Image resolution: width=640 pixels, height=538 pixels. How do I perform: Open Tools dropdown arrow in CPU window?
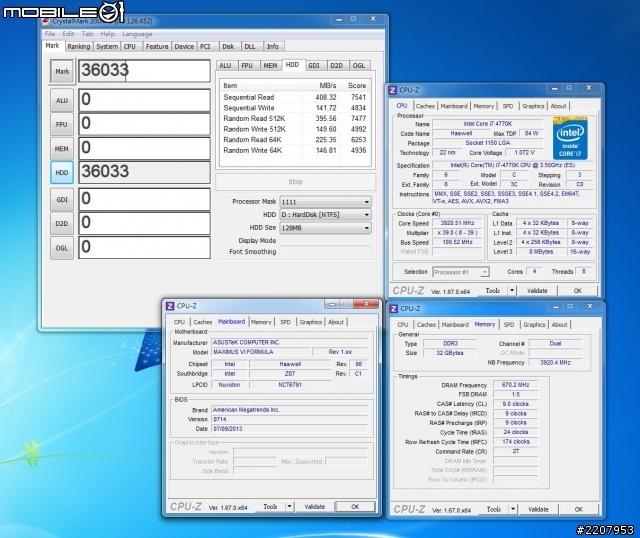pyautogui.click(x=512, y=291)
